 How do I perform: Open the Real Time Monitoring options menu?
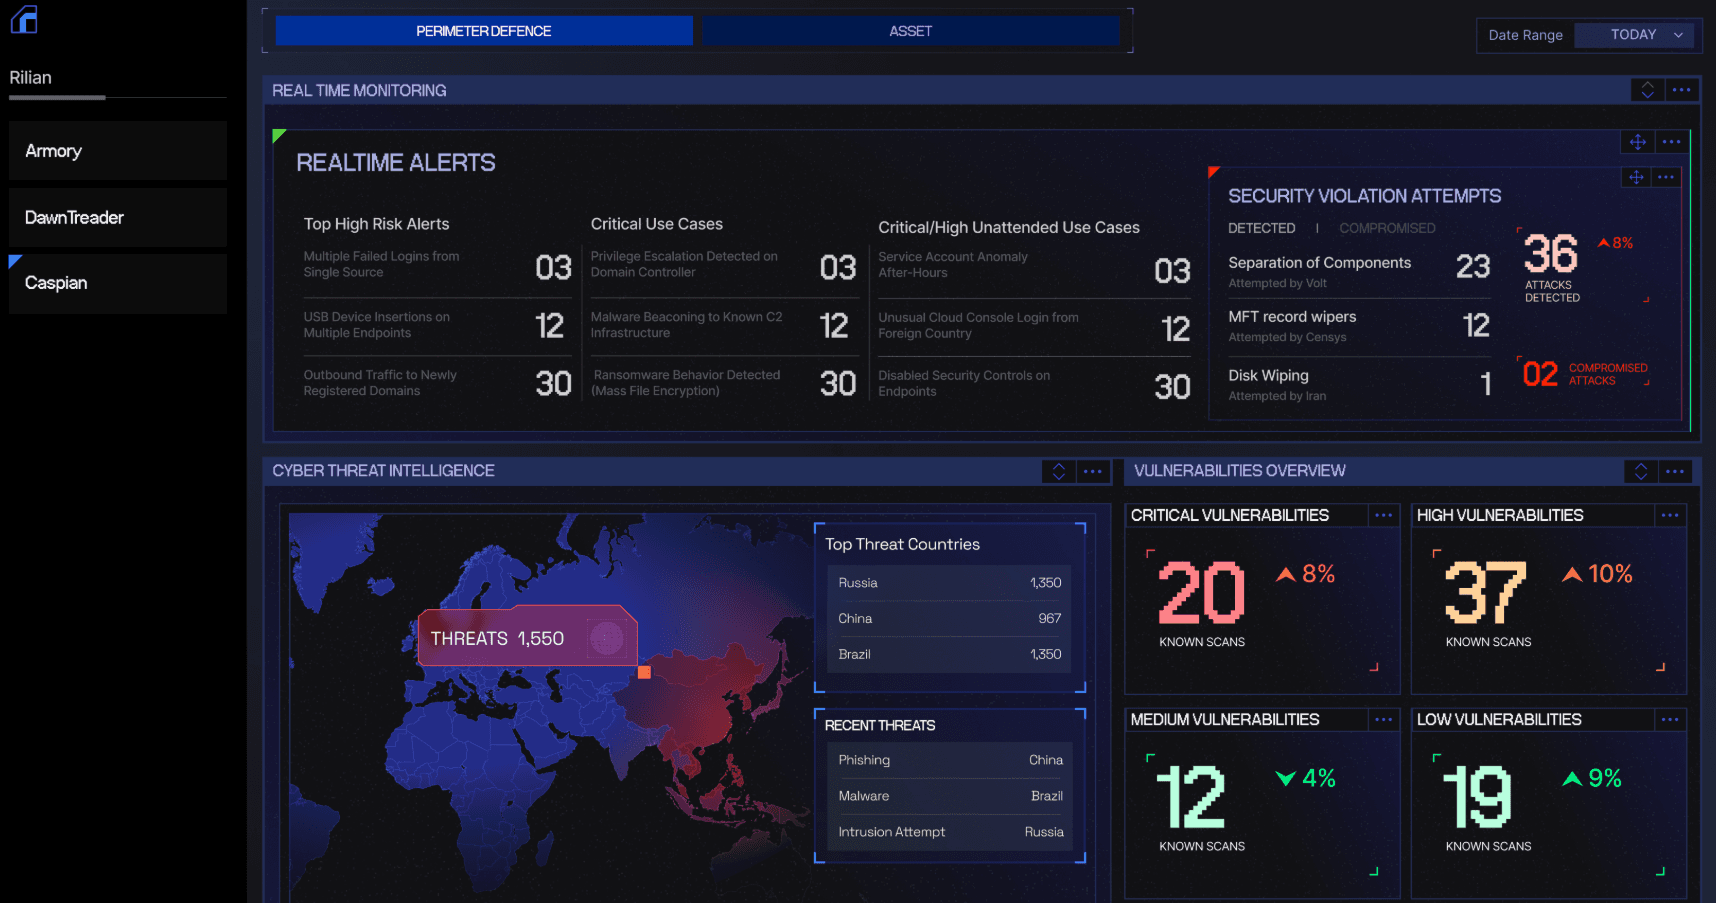coord(1682,90)
